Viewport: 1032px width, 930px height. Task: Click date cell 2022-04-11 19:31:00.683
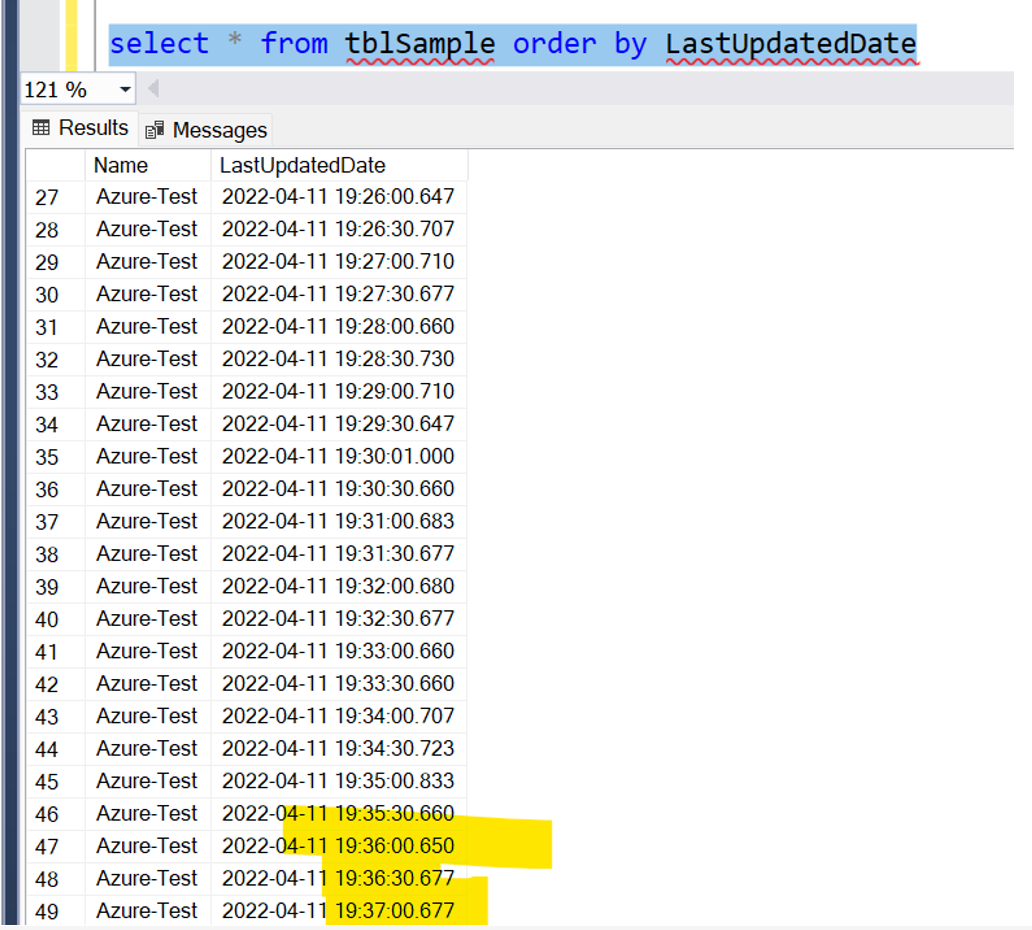point(339,521)
